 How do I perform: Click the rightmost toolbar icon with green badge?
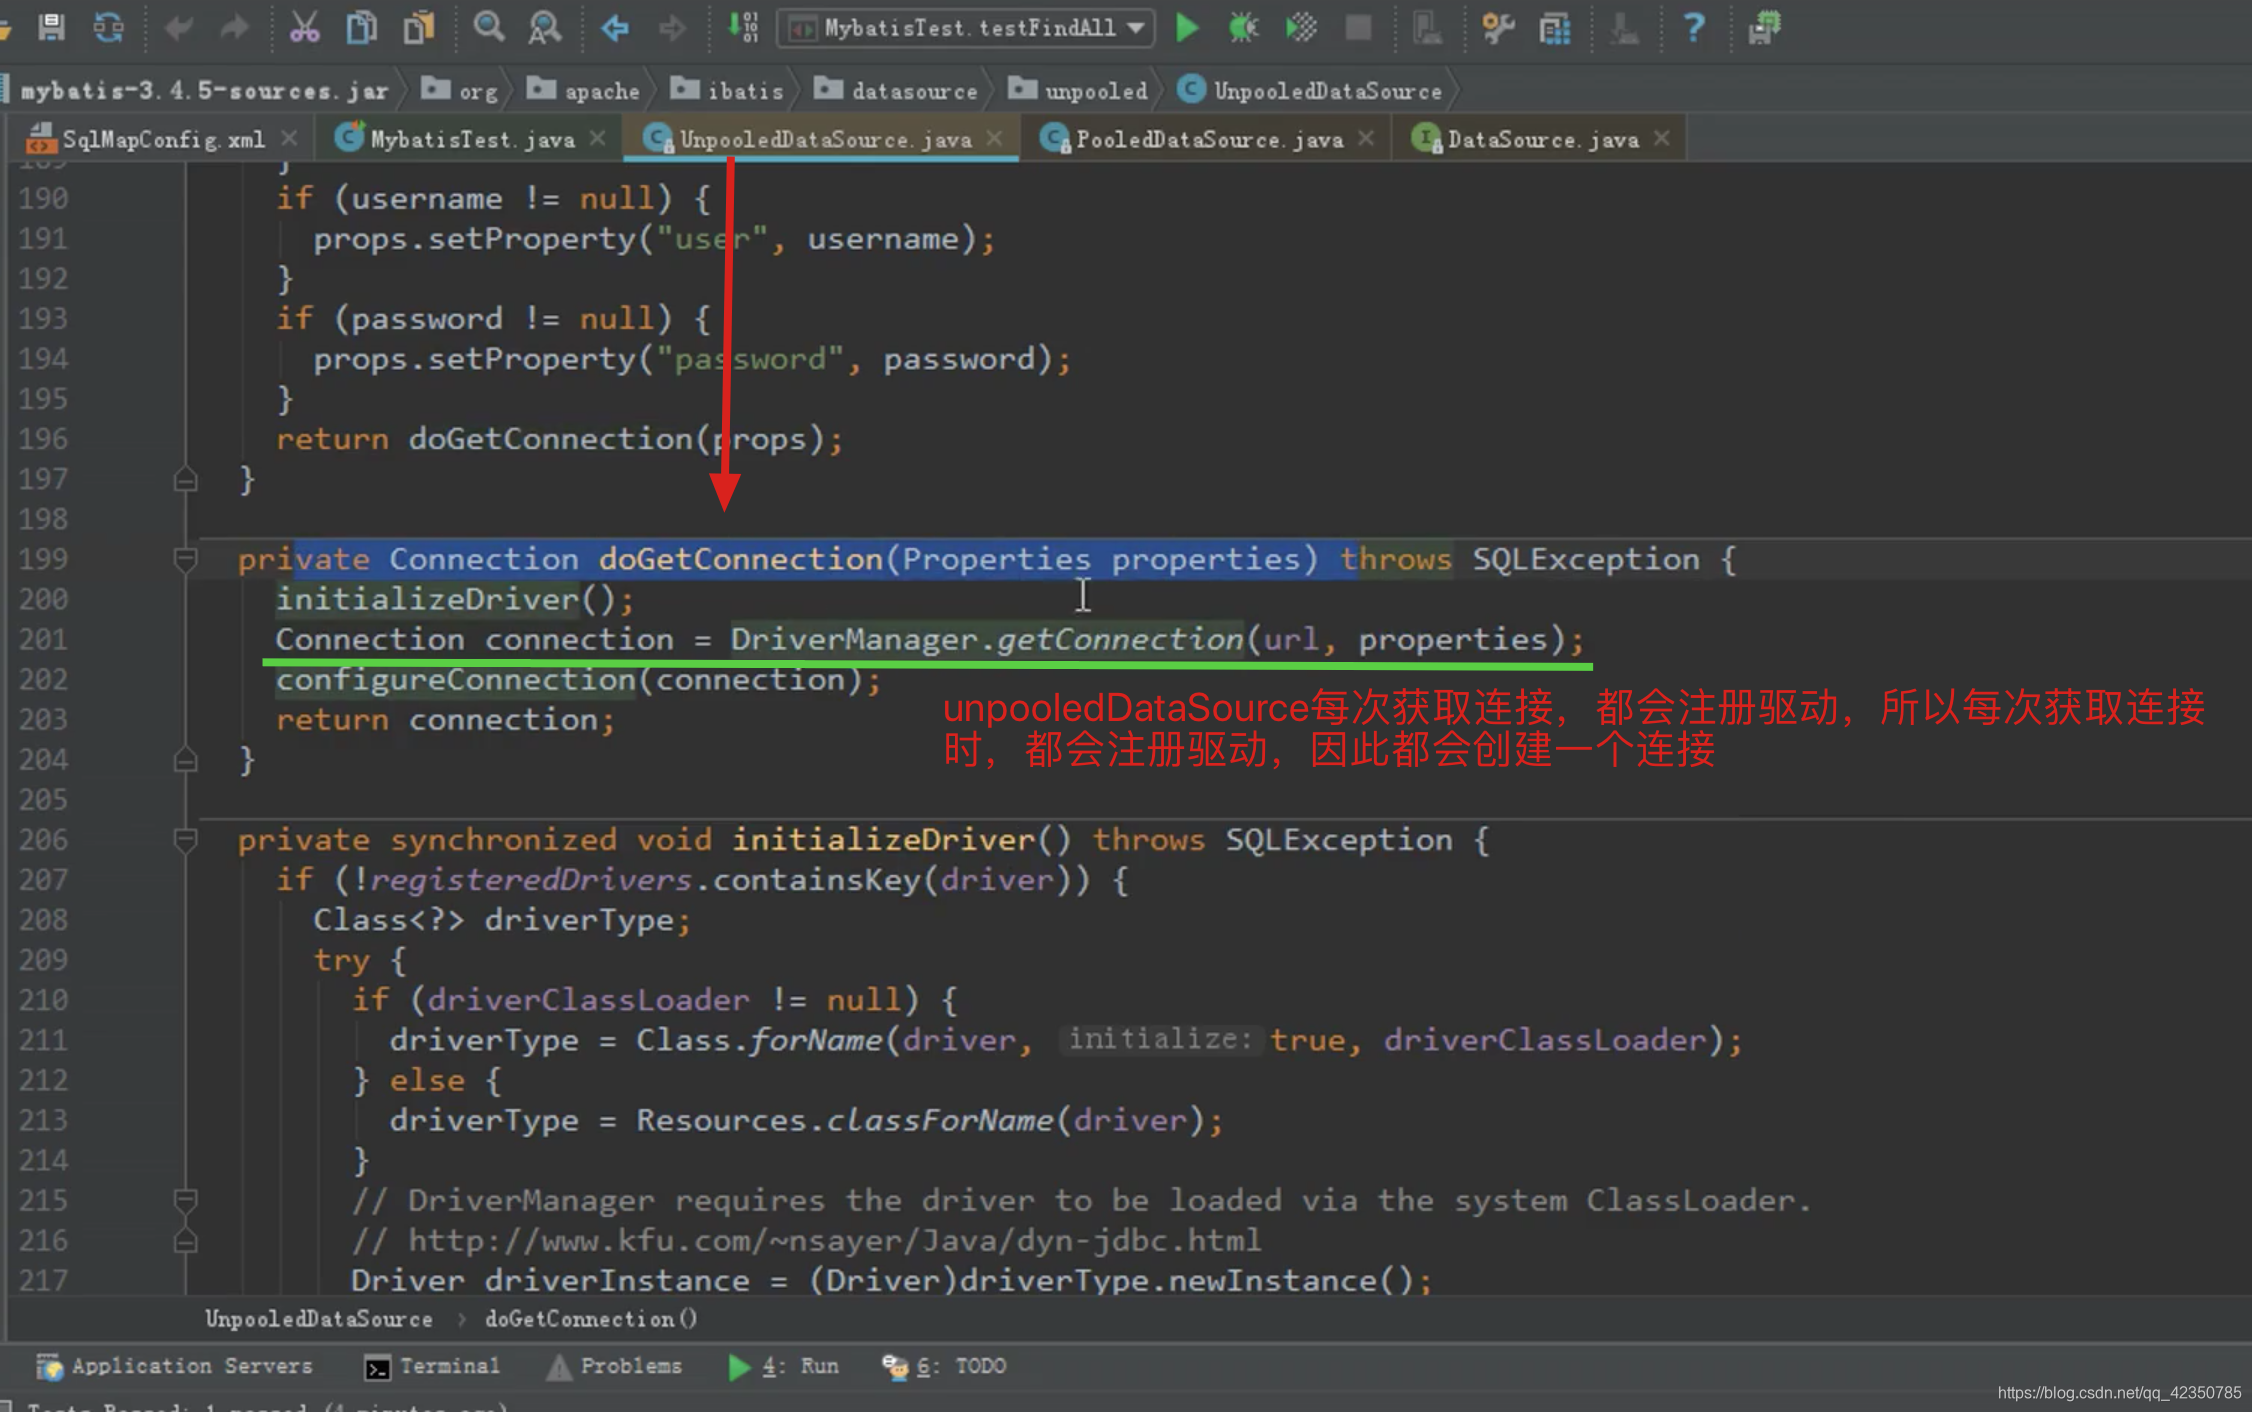[x=1764, y=27]
